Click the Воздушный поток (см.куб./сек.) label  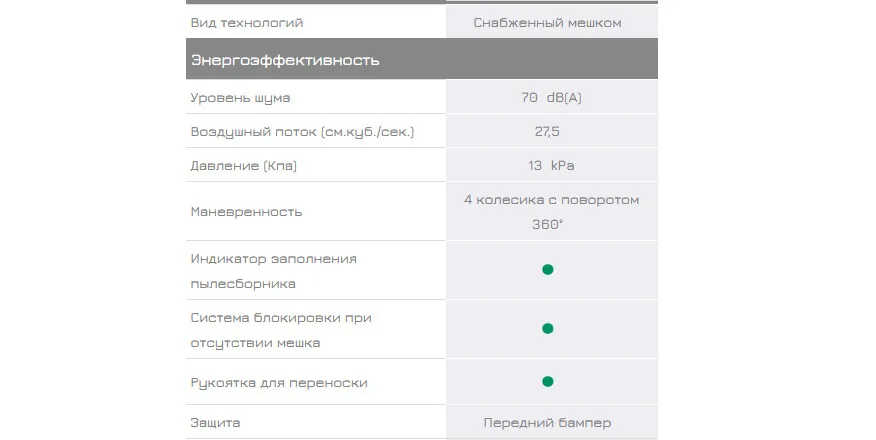(x=302, y=132)
